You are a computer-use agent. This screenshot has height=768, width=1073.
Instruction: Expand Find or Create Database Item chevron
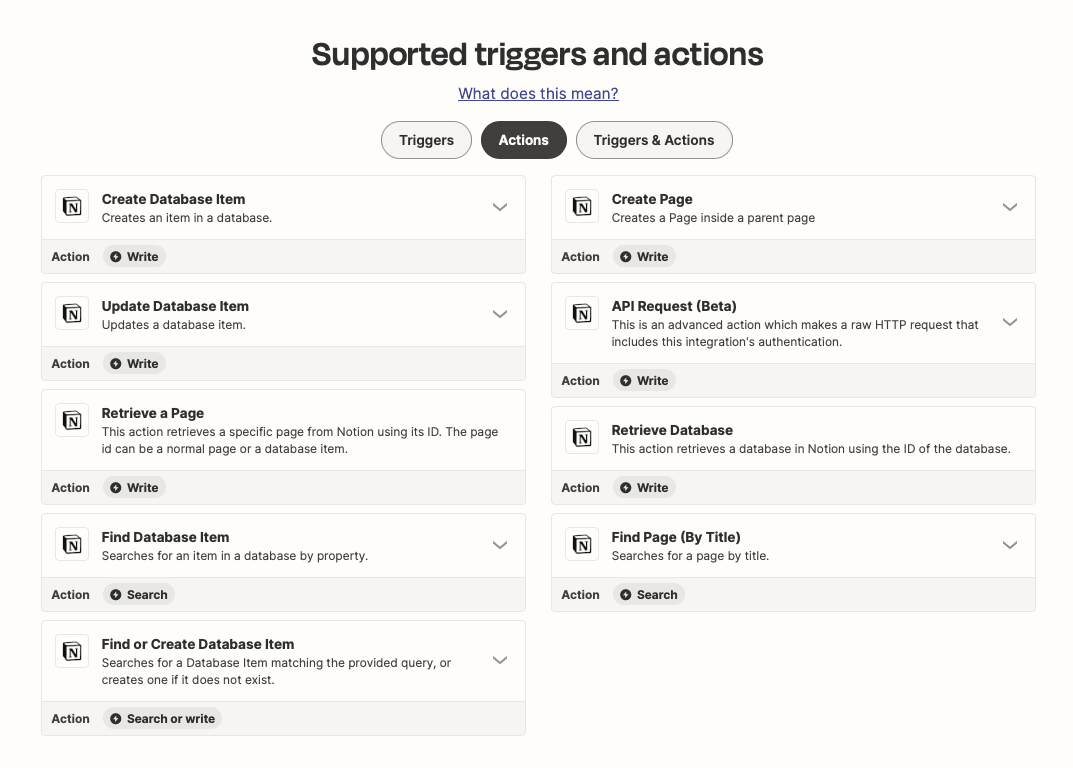coord(500,660)
